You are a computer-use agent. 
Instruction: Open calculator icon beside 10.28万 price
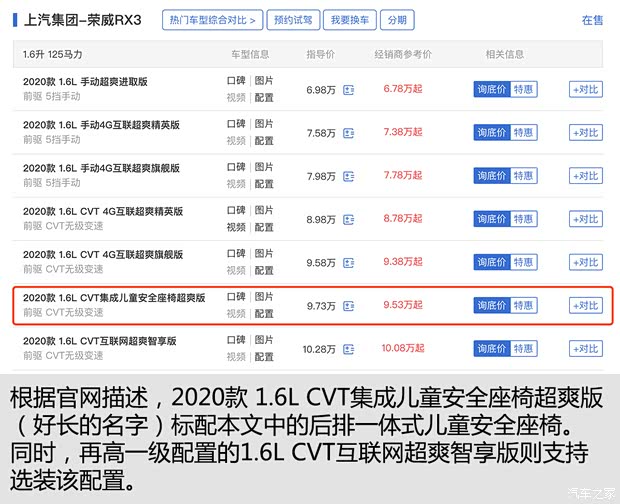[349, 349]
